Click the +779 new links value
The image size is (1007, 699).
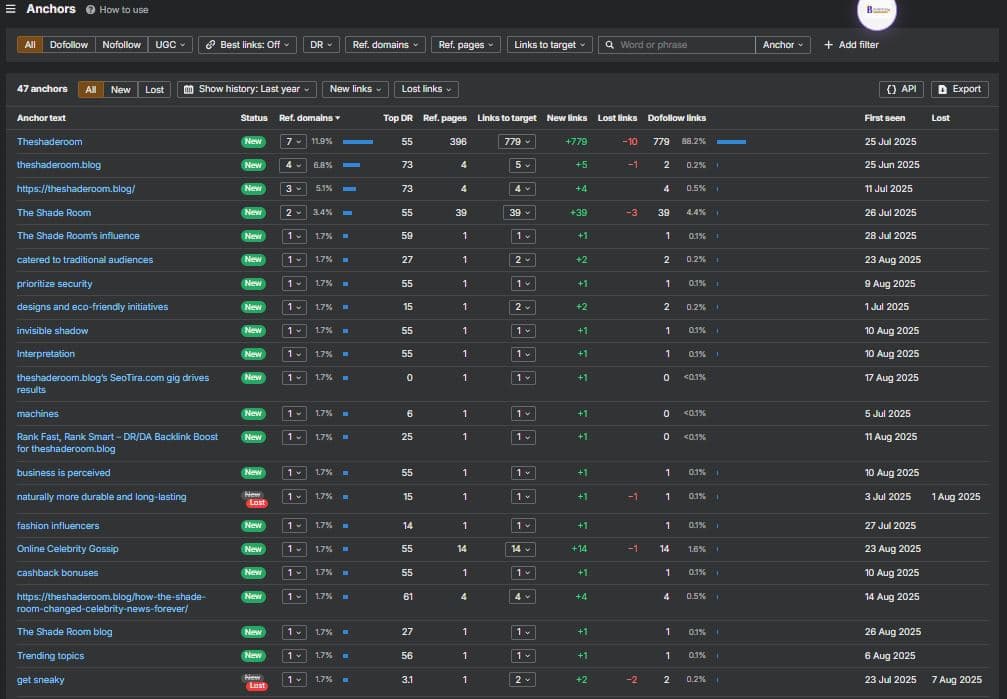point(576,142)
